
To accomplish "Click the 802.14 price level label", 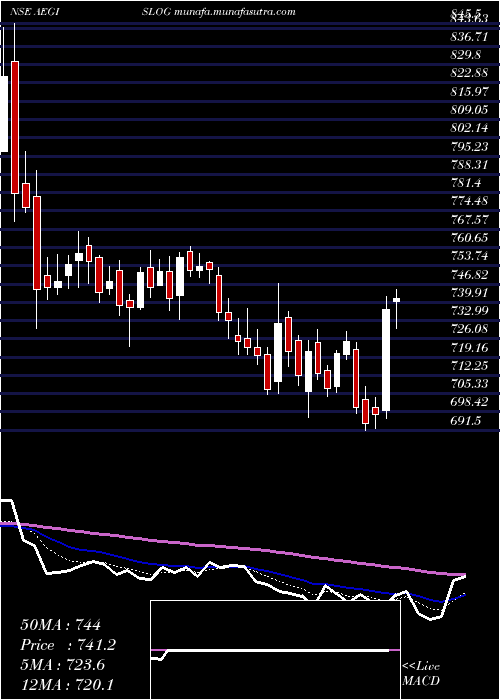I will (469, 128).
